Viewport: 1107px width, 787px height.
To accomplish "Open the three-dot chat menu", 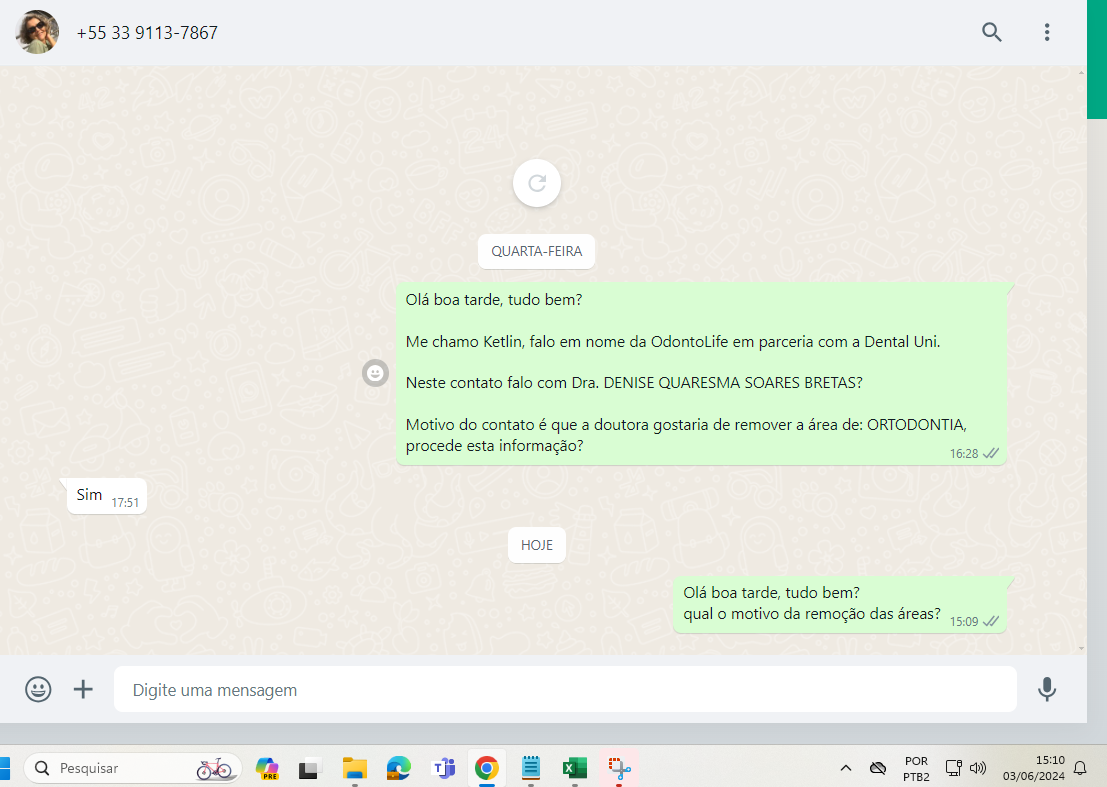I will [1047, 32].
